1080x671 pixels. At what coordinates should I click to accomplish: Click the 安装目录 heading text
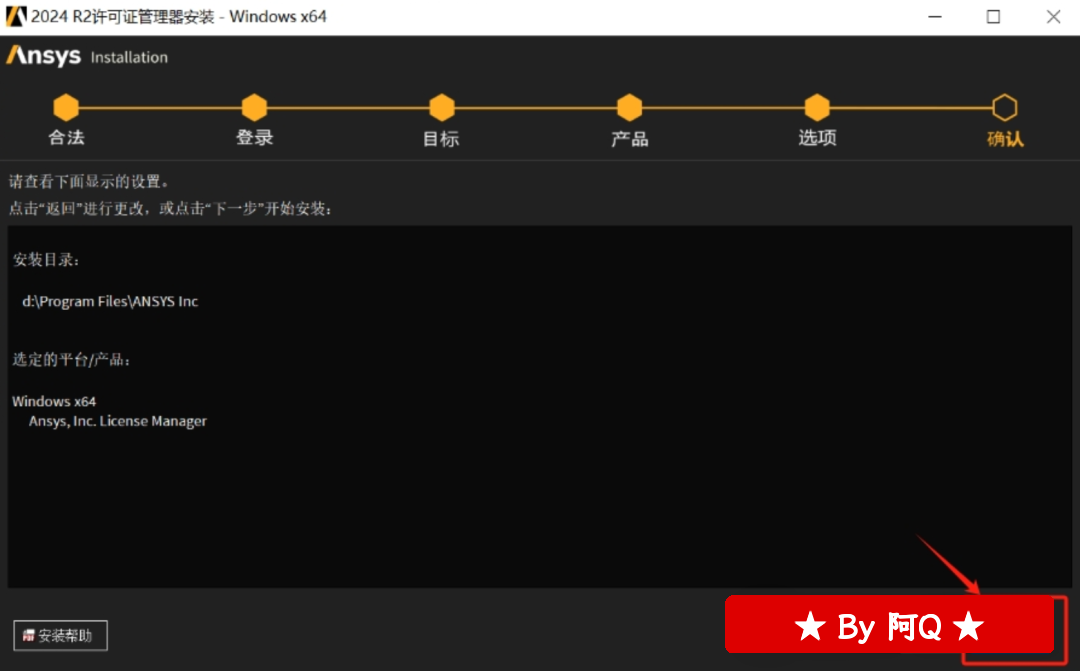pos(46,260)
